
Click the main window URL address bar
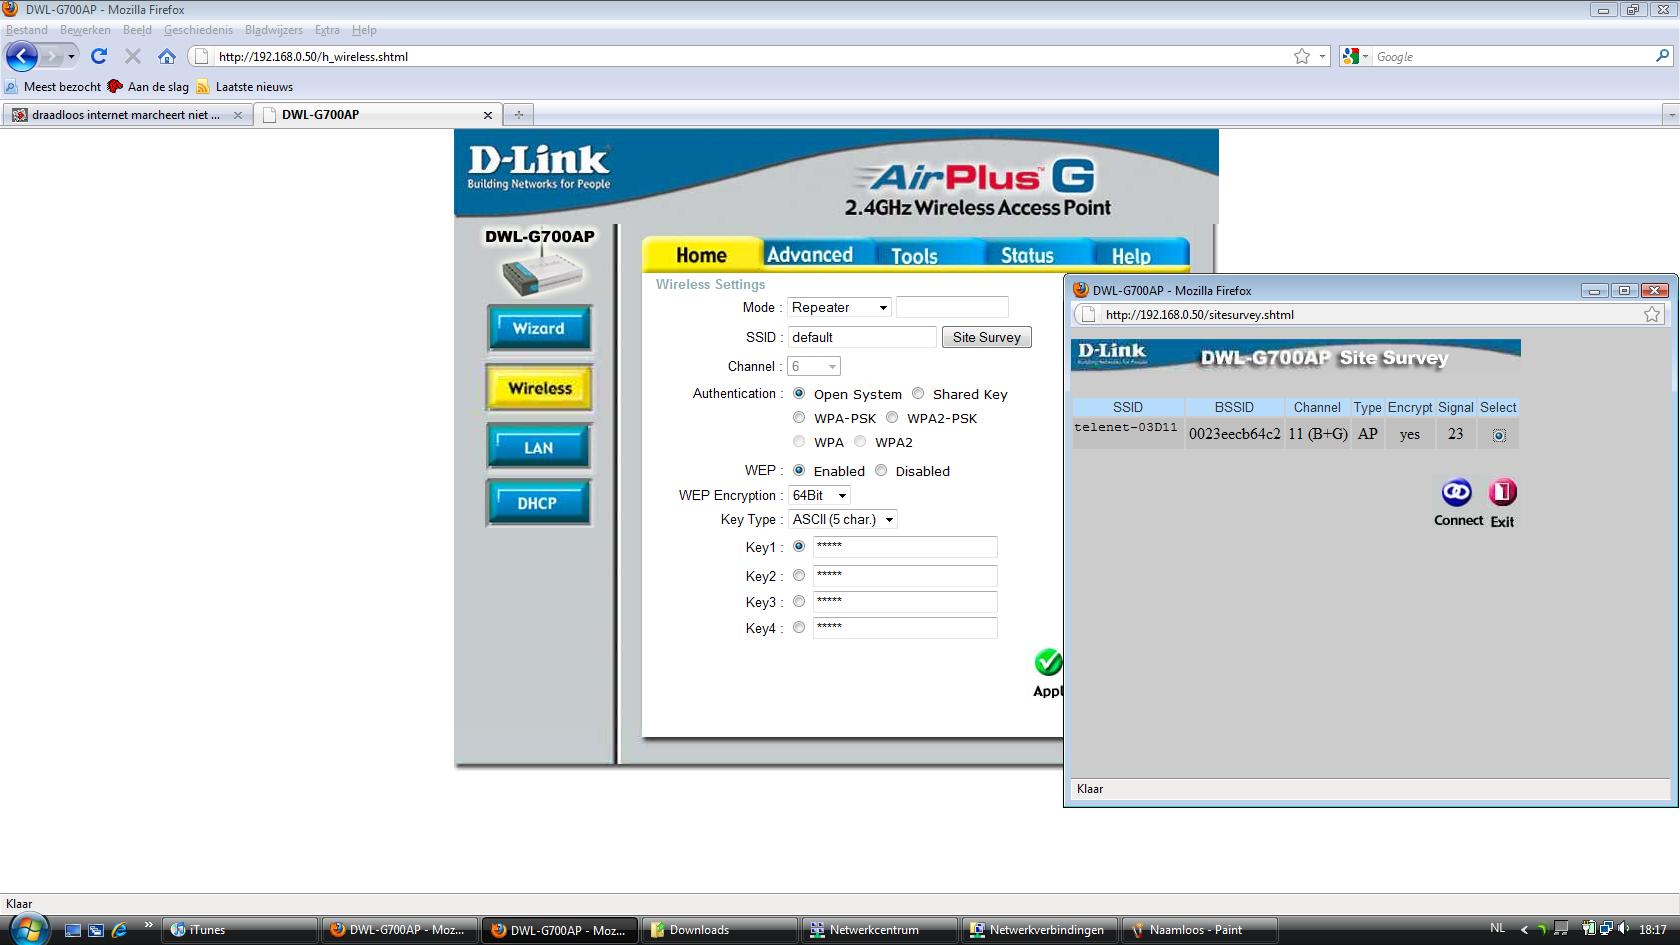point(750,56)
